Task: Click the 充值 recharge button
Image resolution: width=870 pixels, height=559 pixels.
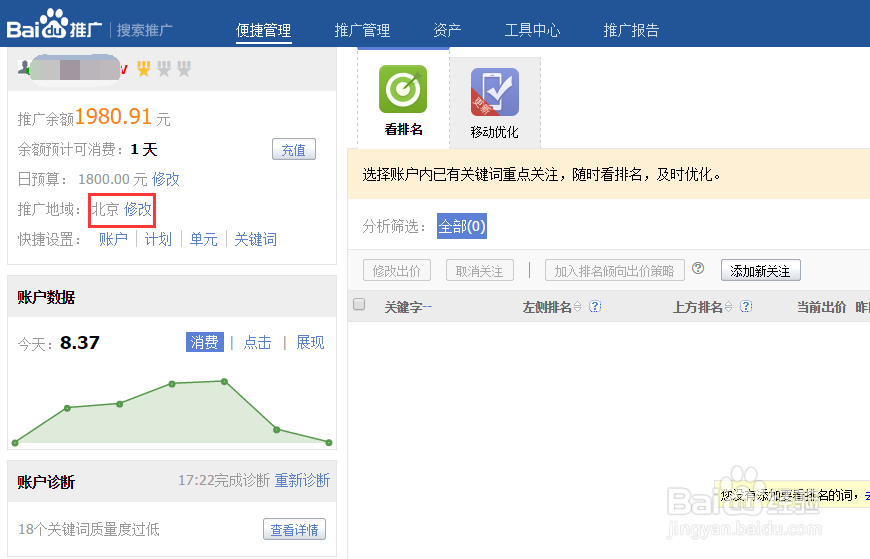Action: click(x=294, y=149)
